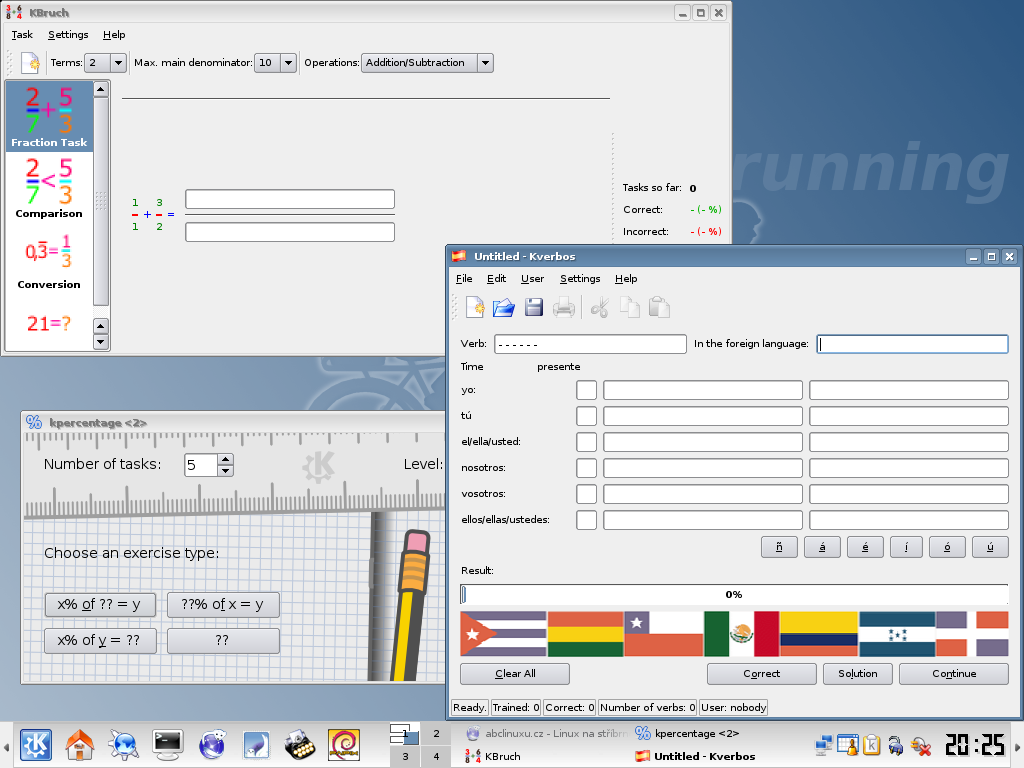Toggle the checkbox in the vosotros: row
This screenshot has height=768, width=1024.
(586, 494)
